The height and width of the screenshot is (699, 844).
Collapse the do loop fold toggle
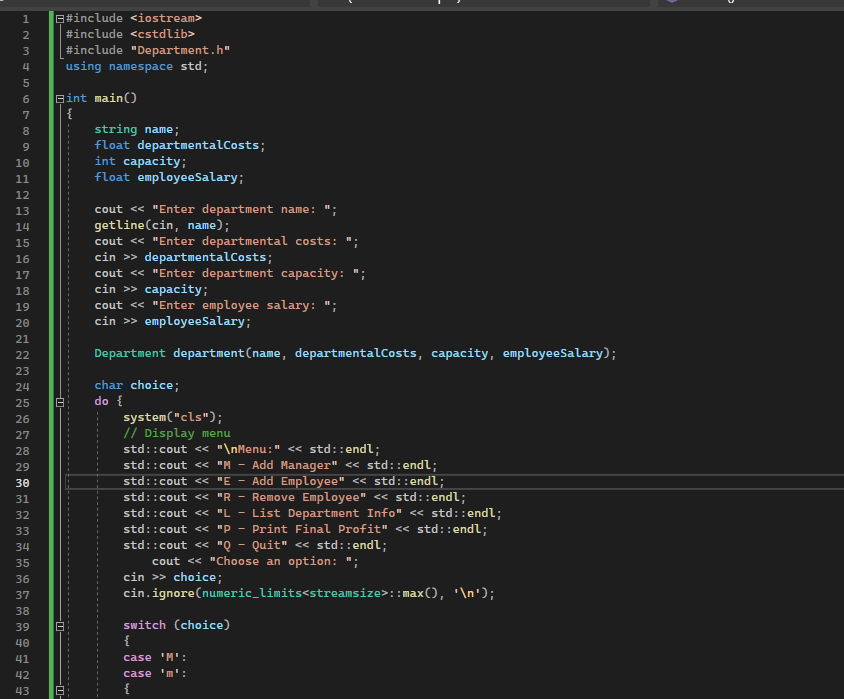(60, 402)
